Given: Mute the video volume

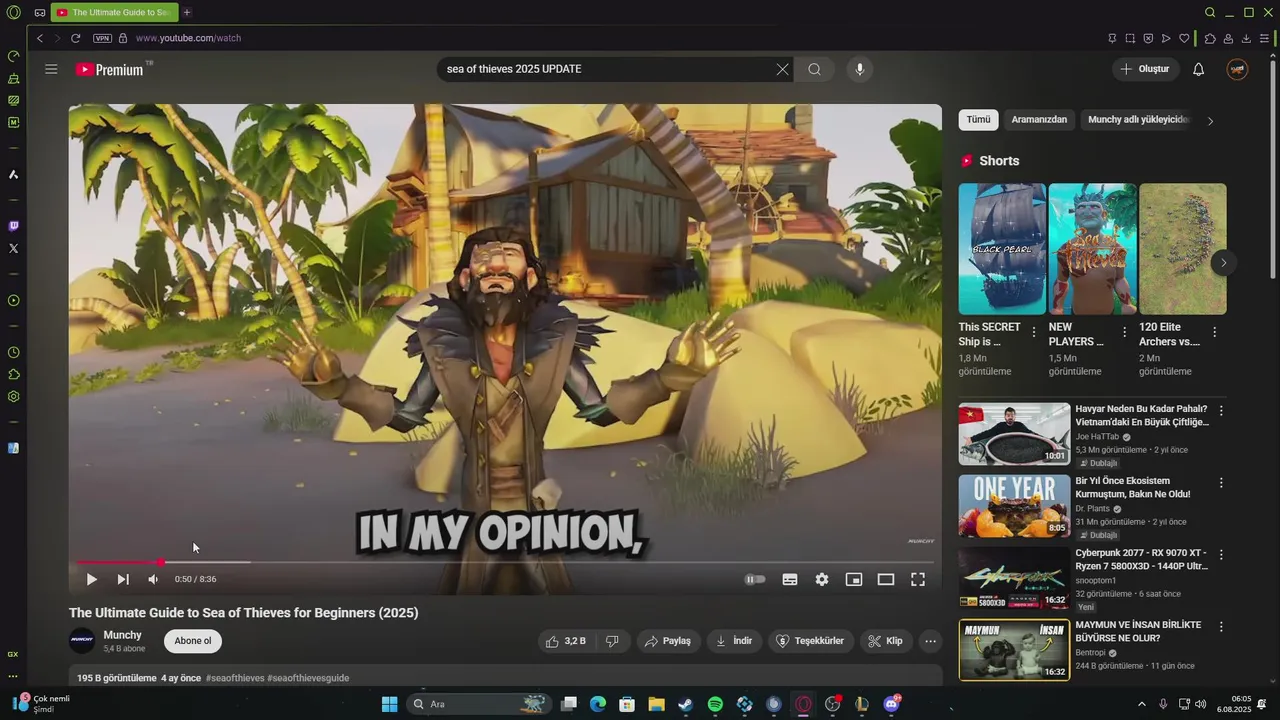Looking at the screenshot, I should (x=153, y=579).
